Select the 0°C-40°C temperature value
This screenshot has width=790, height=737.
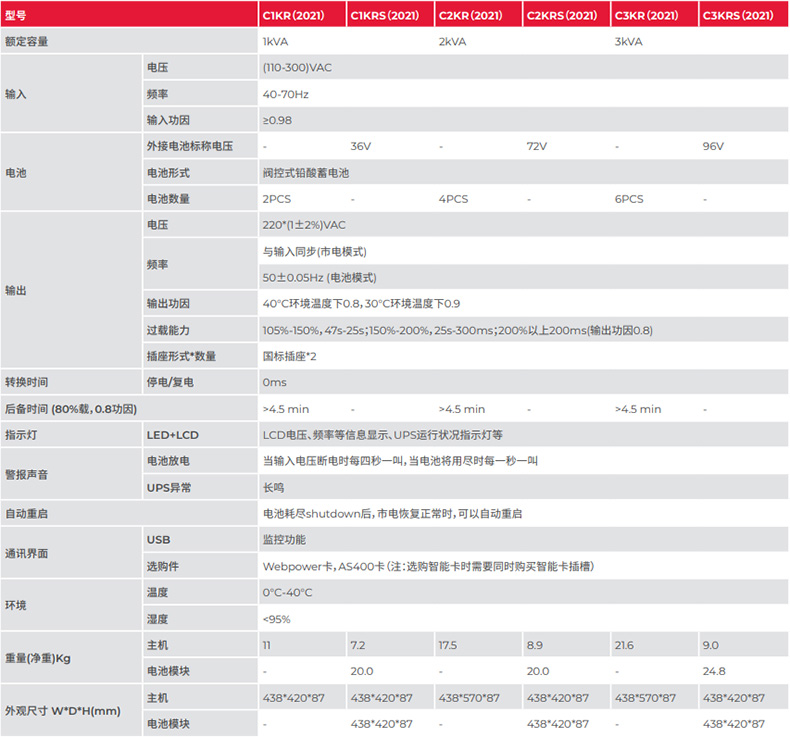click(287, 592)
